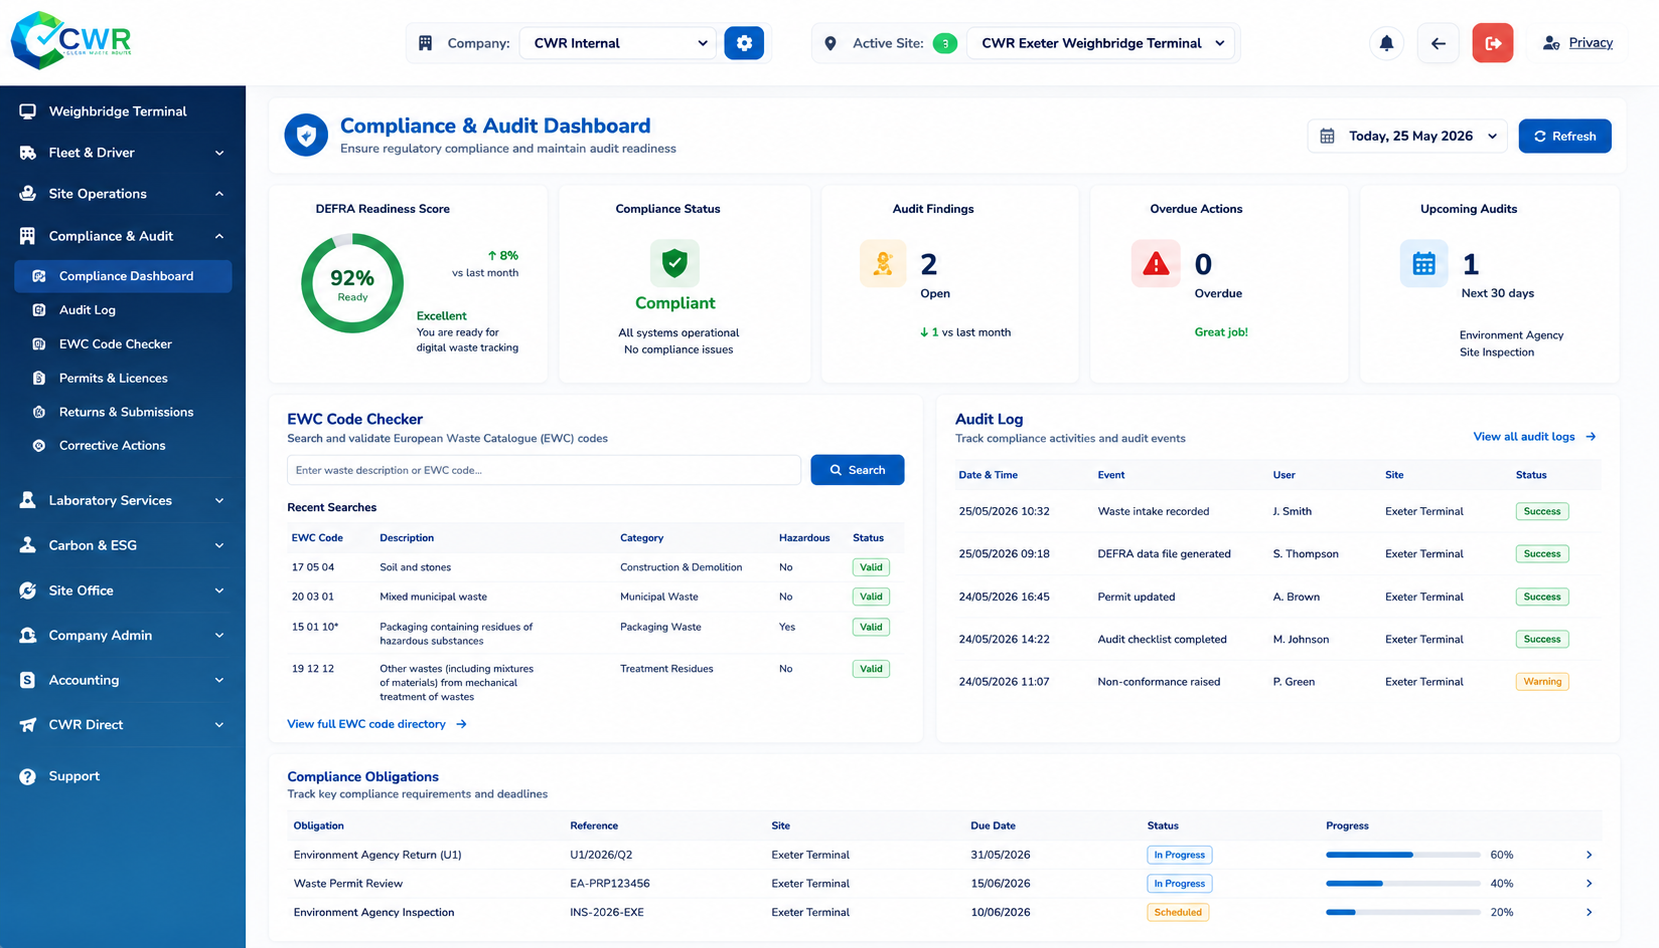Viewport: 1659px width, 948px height.
Task: Go back with the arrow button
Action: pyautogui.click(x=1438, y=43)
